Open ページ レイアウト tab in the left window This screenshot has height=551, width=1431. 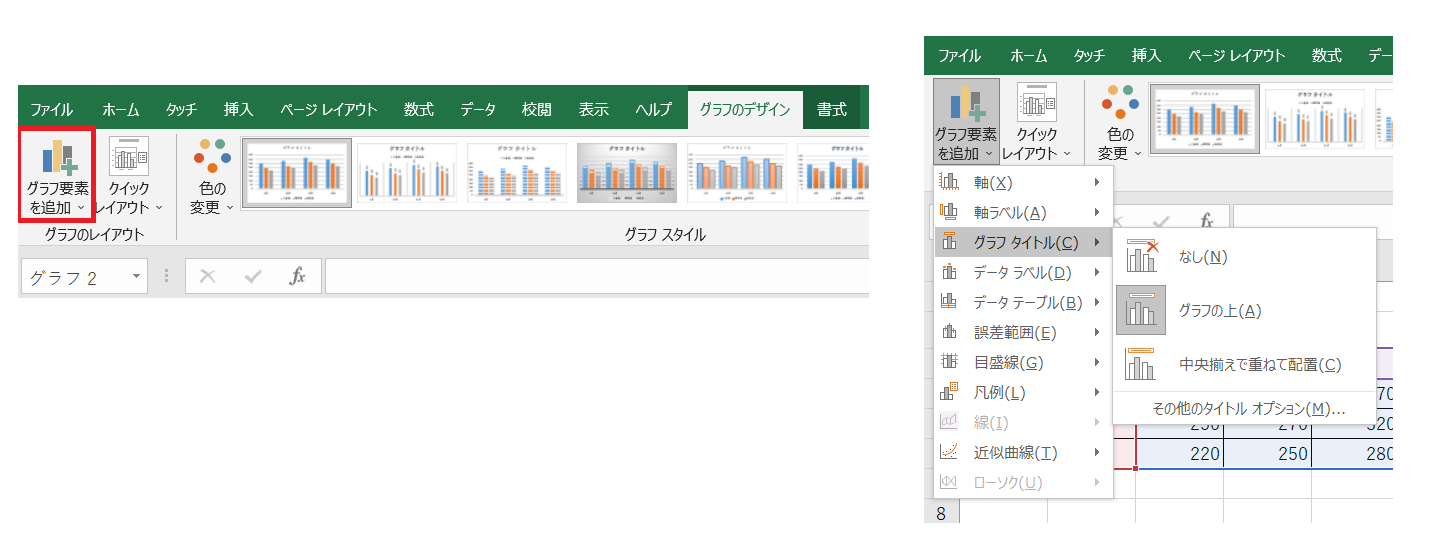pyautogui.click(x=328, y=110)
